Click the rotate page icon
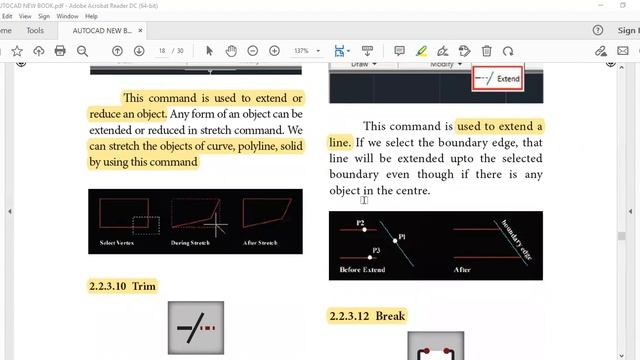The image size is (640, 360). (x=508, y=51)
